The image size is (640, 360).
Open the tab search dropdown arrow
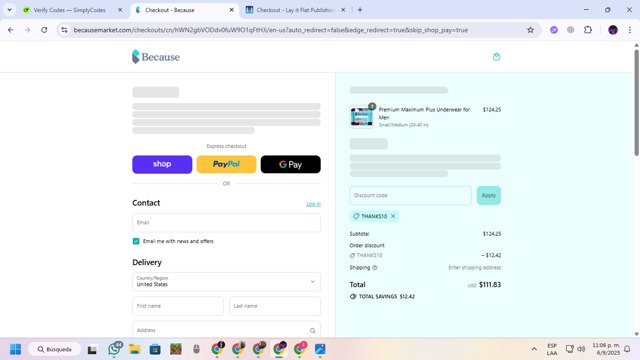[9, 10]
